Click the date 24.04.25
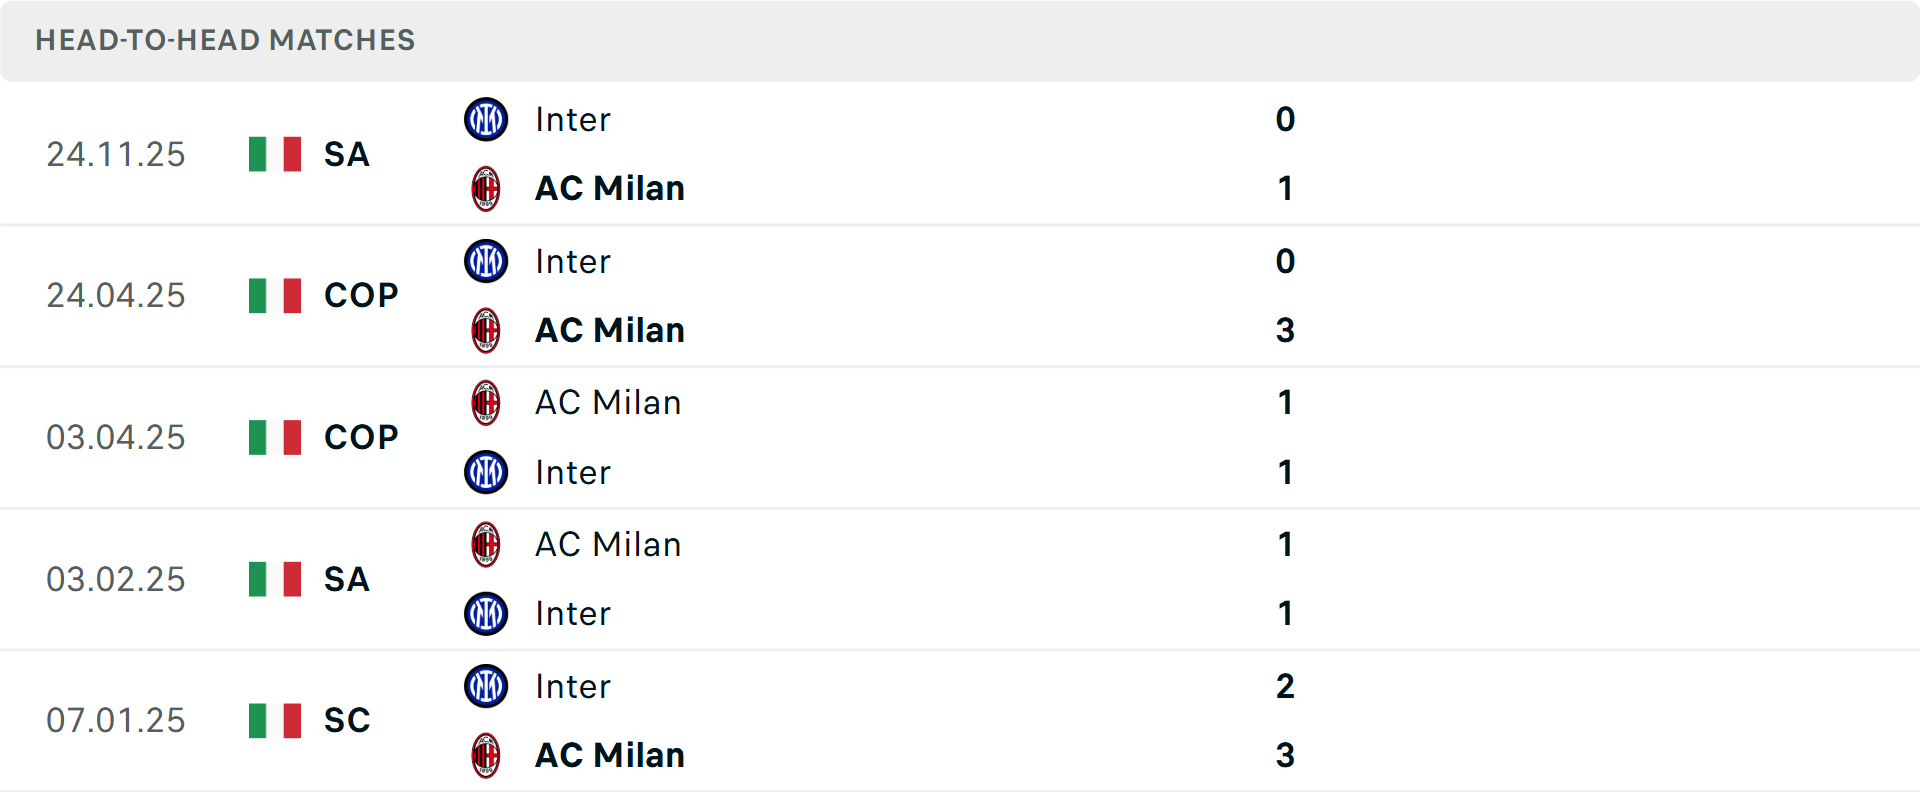Viewport: 1920px width, 792px height. click(x=116, y=296)
